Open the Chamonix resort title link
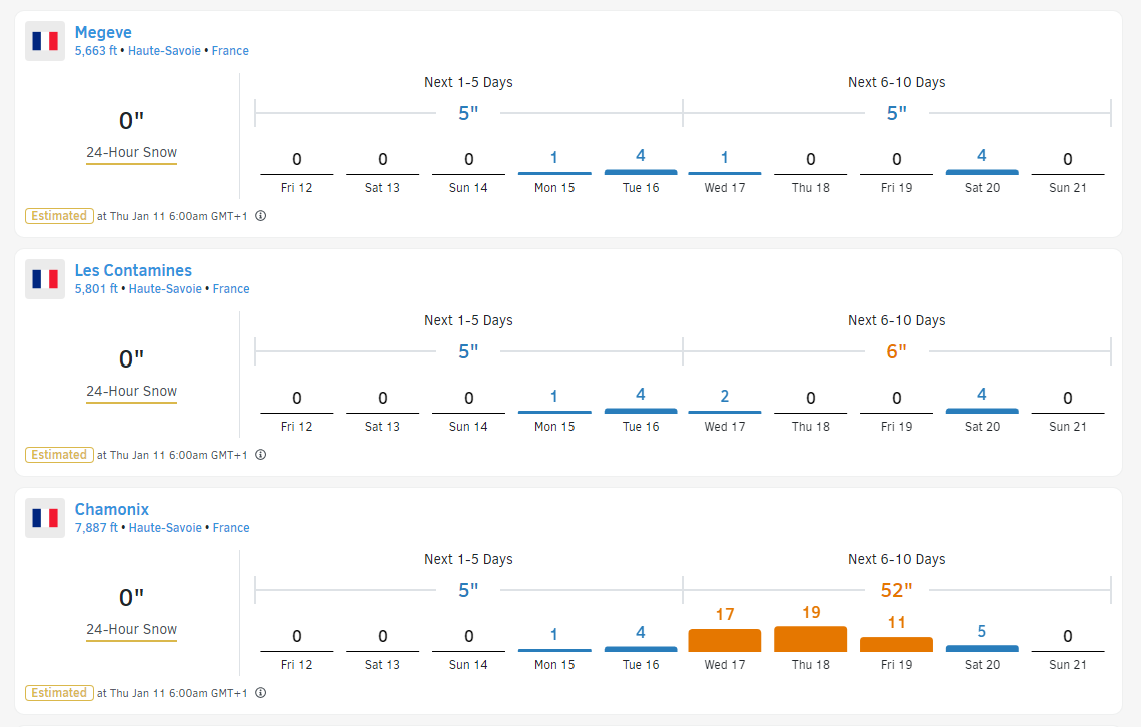 tap(112, 509)
